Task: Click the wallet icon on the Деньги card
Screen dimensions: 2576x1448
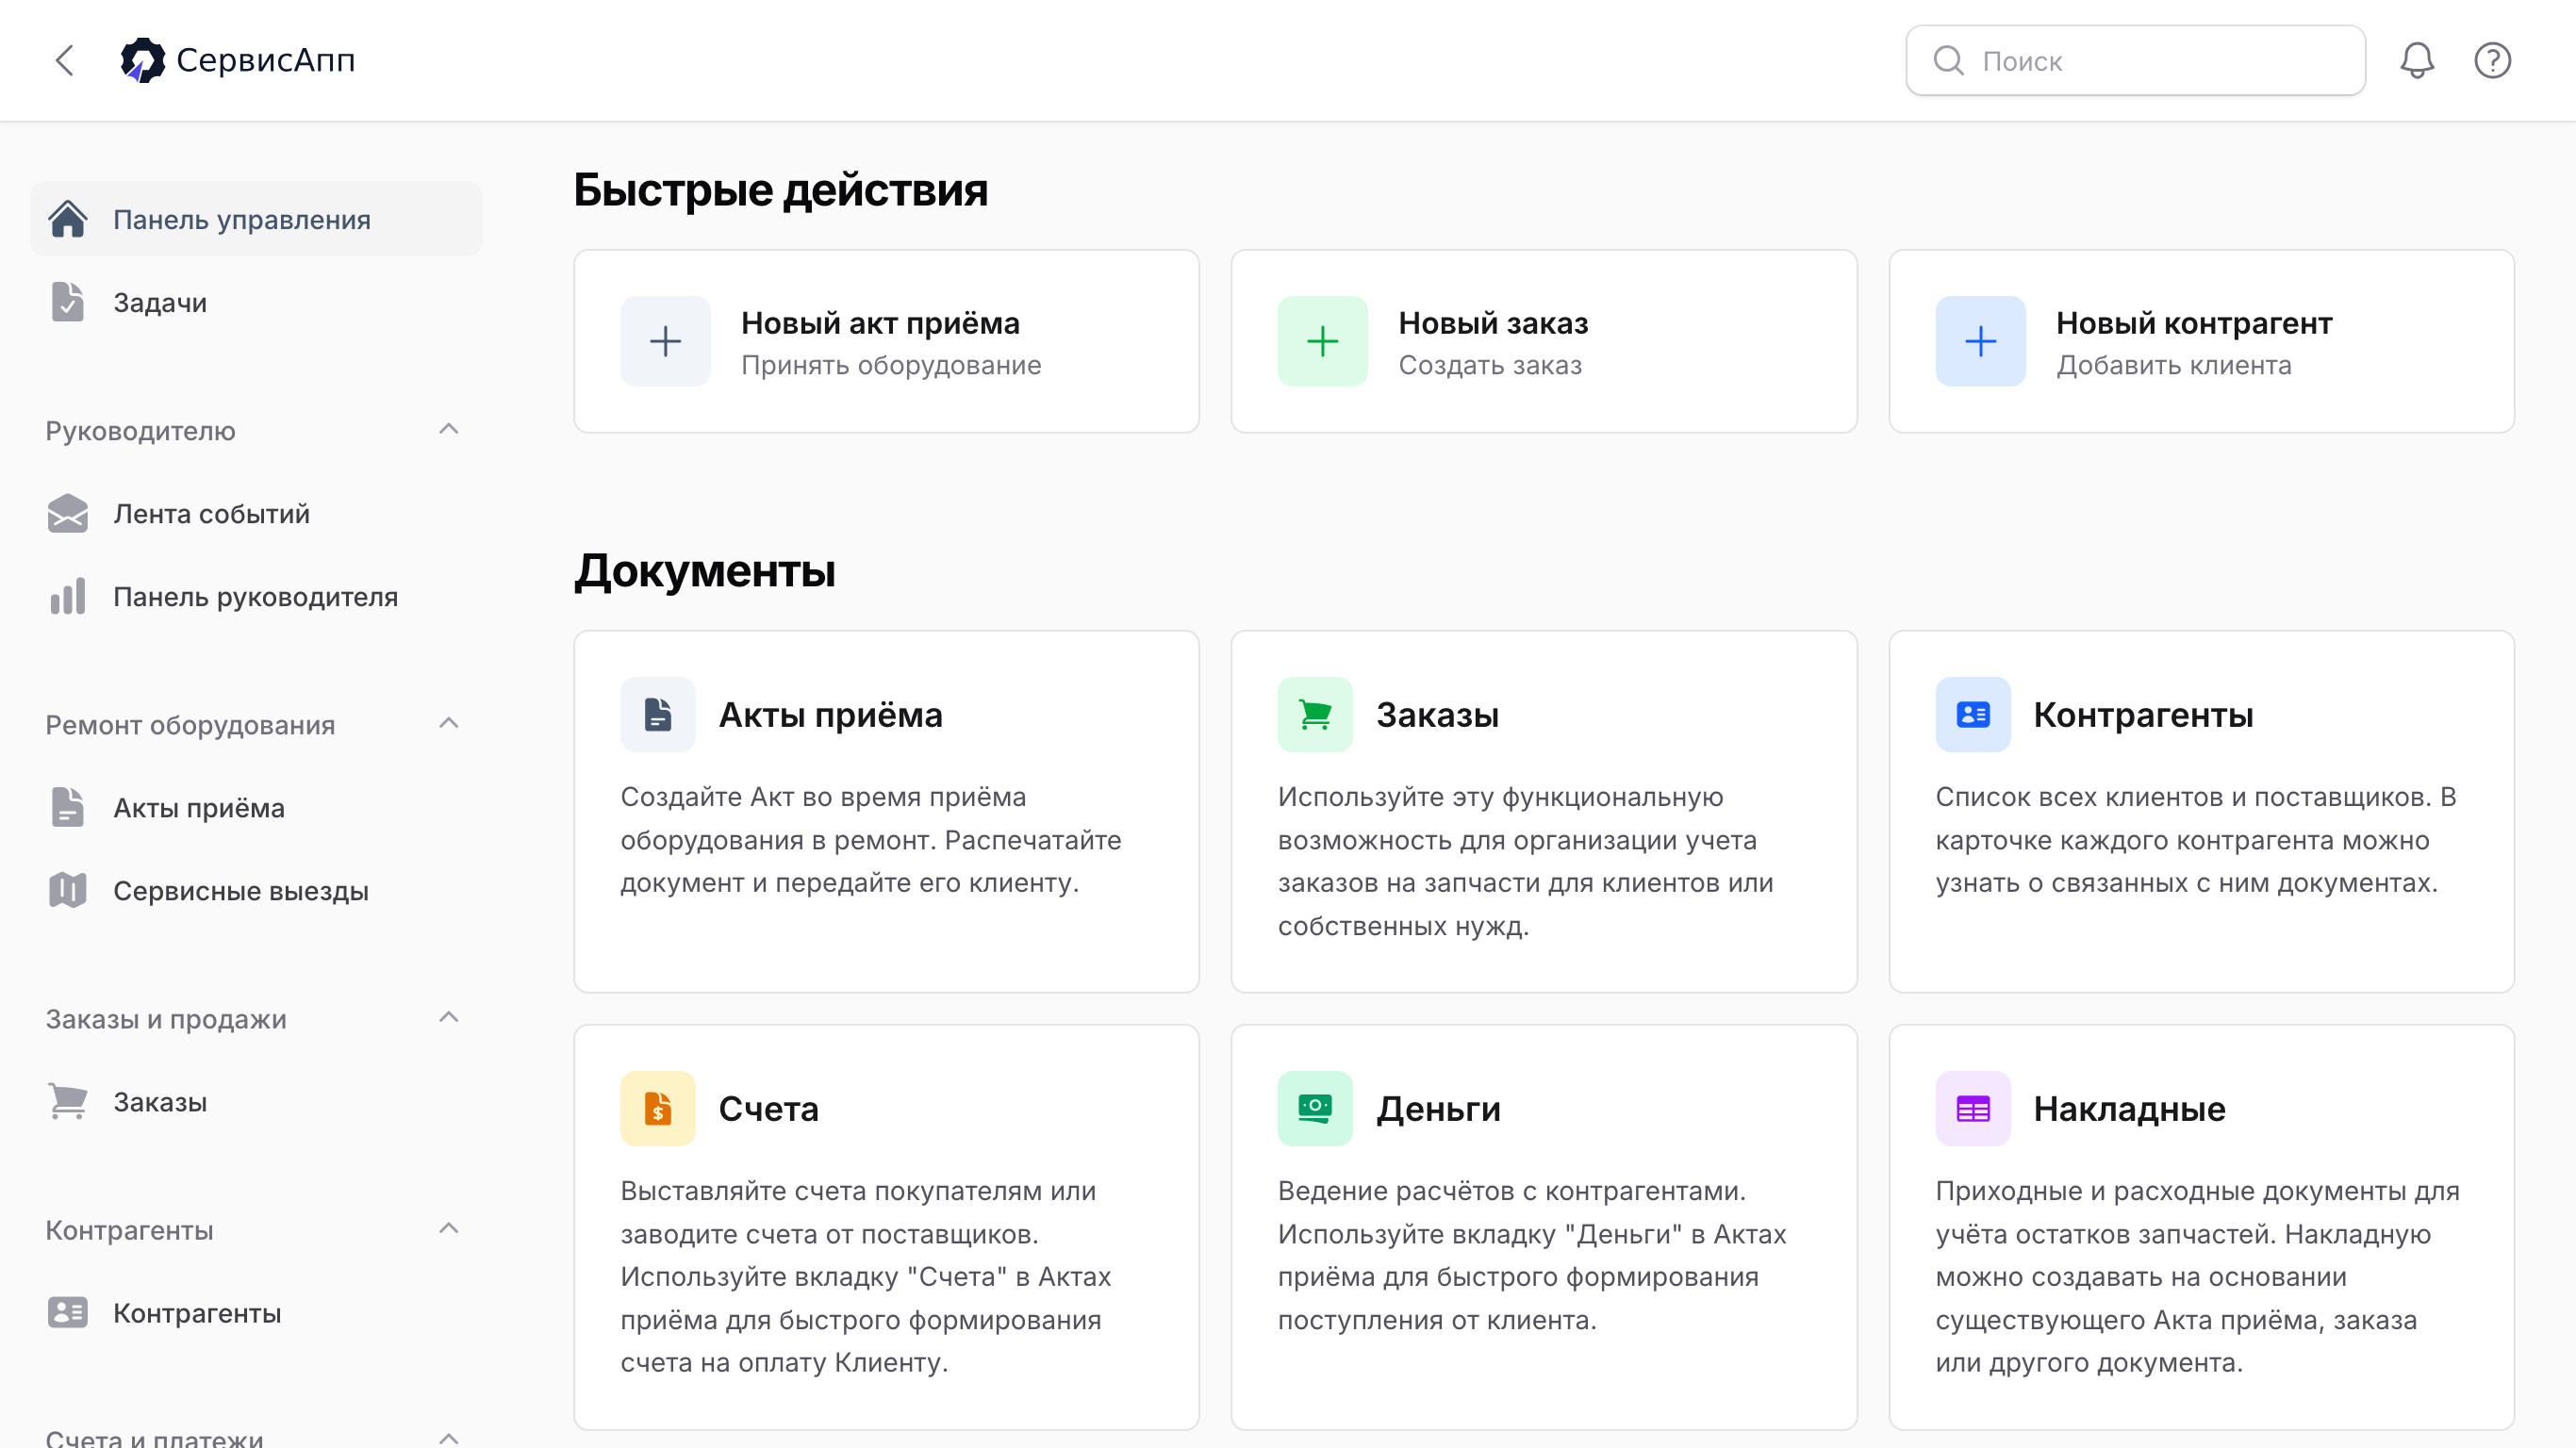Action: 1315,1108
